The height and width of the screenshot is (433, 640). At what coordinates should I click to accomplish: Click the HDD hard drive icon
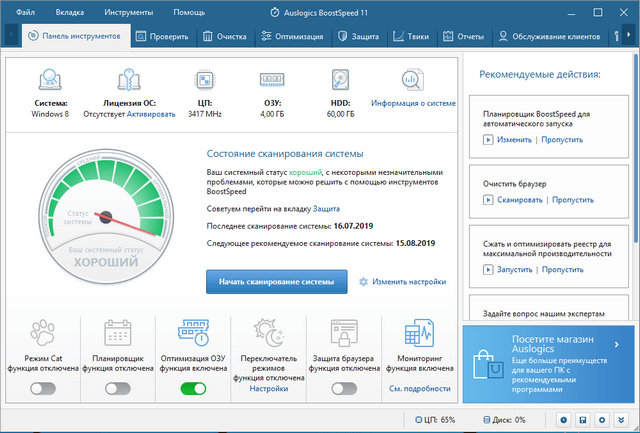coord(341,79)
